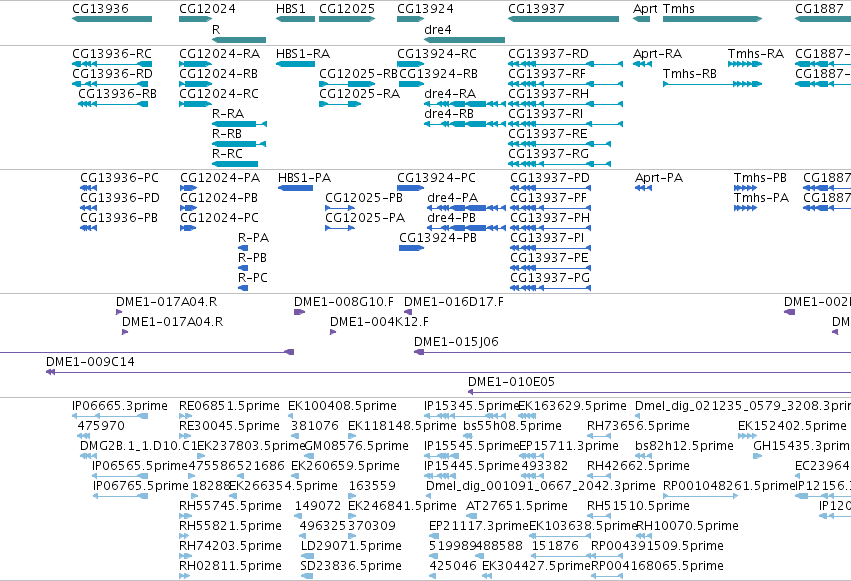The width and height of the screenshot is (851, 581).
Task: Click clone end DME1-016D17.F
Action: point(408,312)
